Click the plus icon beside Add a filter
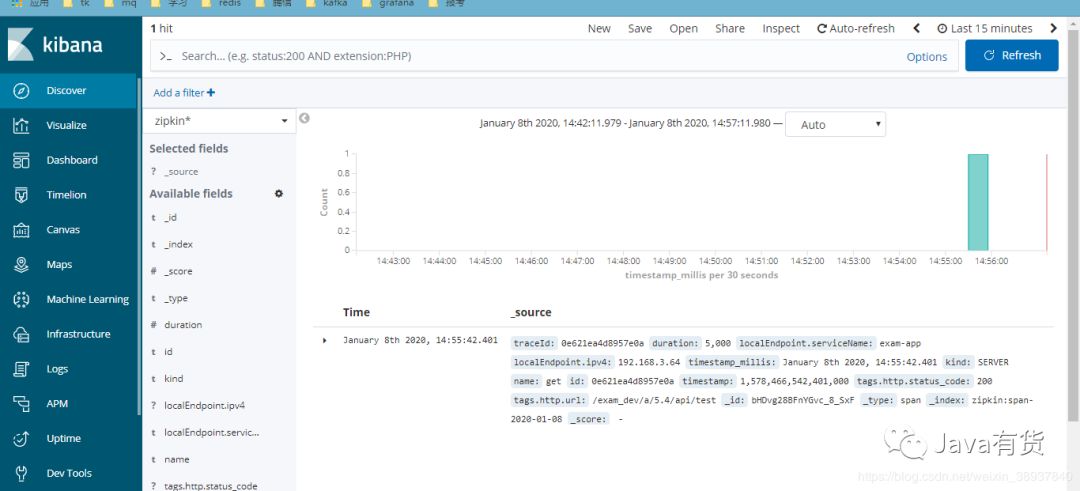Screen dimensions: 1080x491 (211, 92)
